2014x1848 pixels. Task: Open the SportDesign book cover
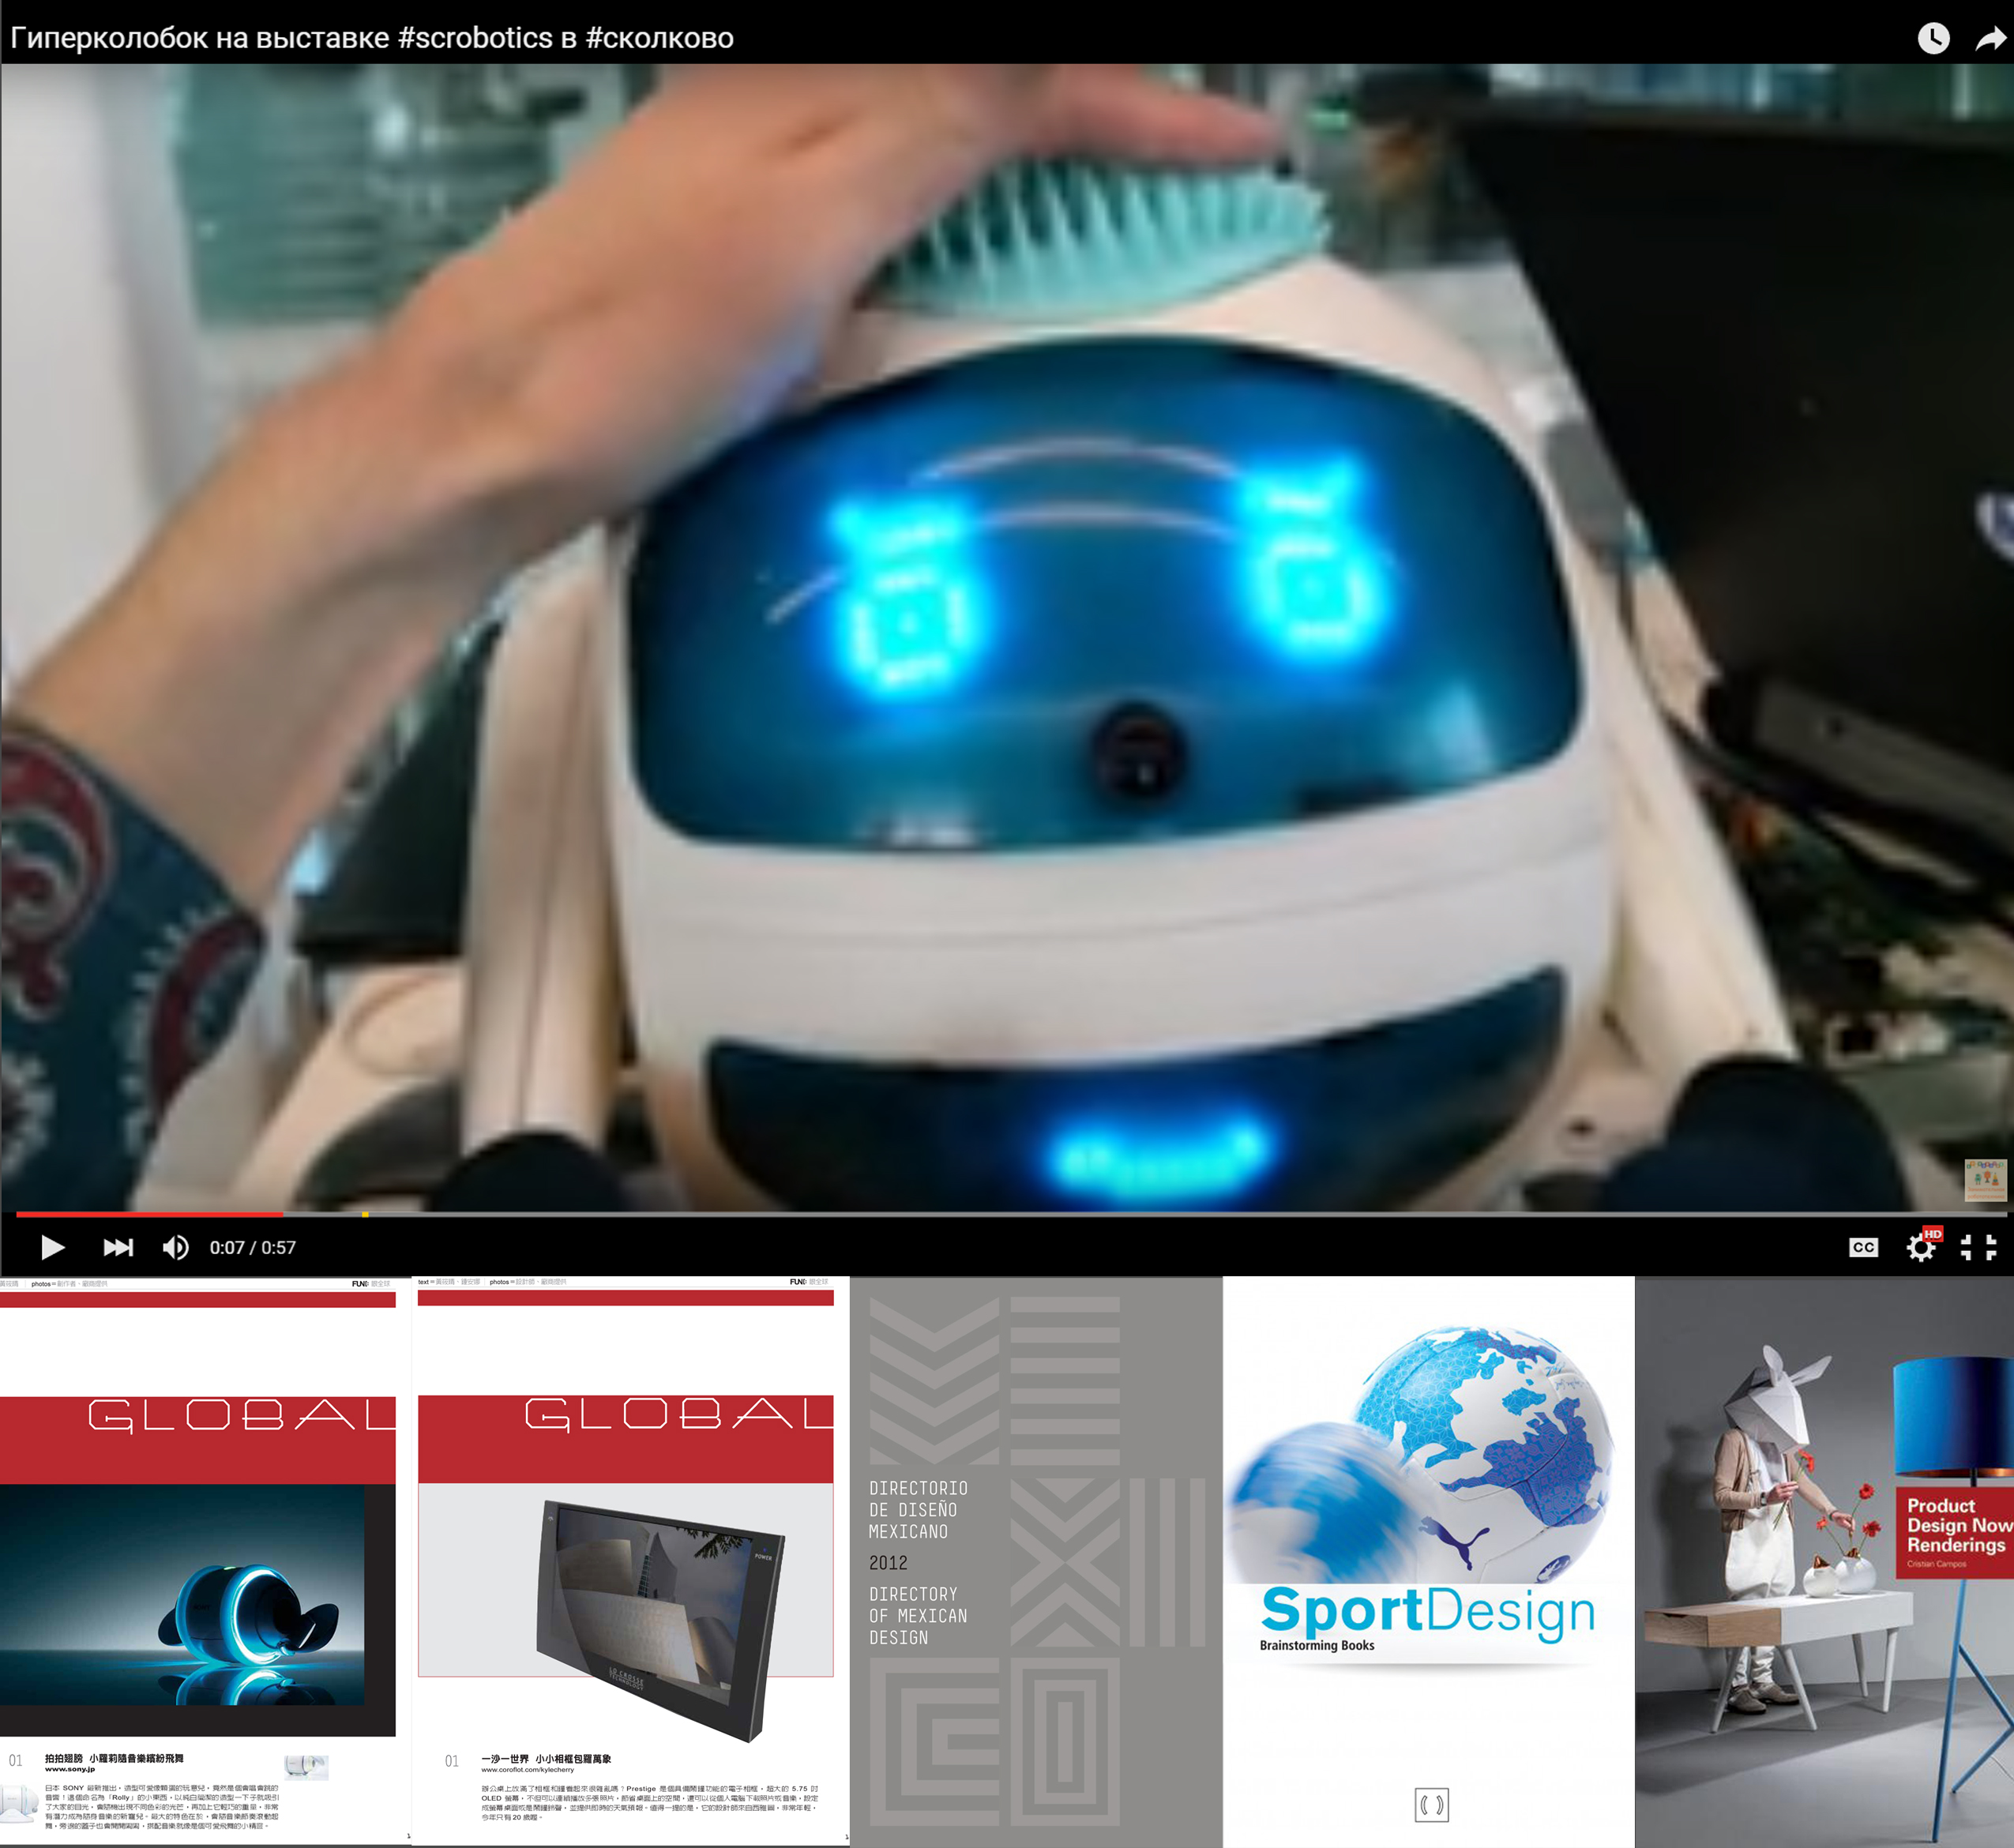1428,1562
